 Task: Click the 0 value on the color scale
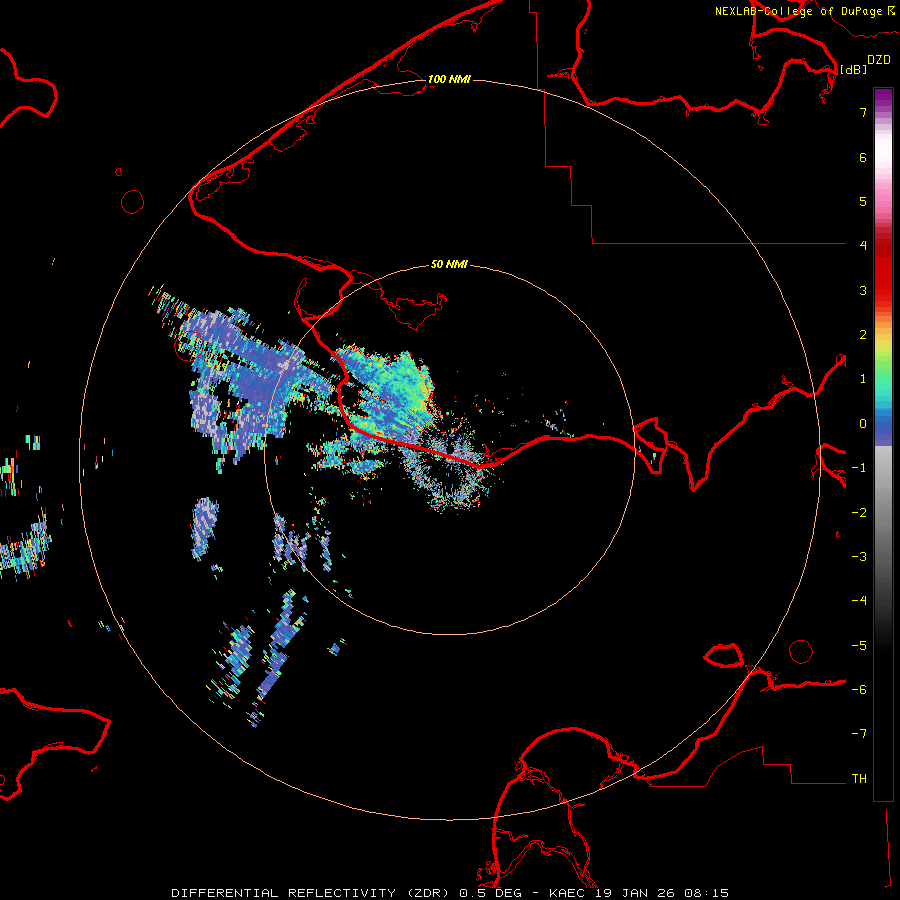coord(863,424)
